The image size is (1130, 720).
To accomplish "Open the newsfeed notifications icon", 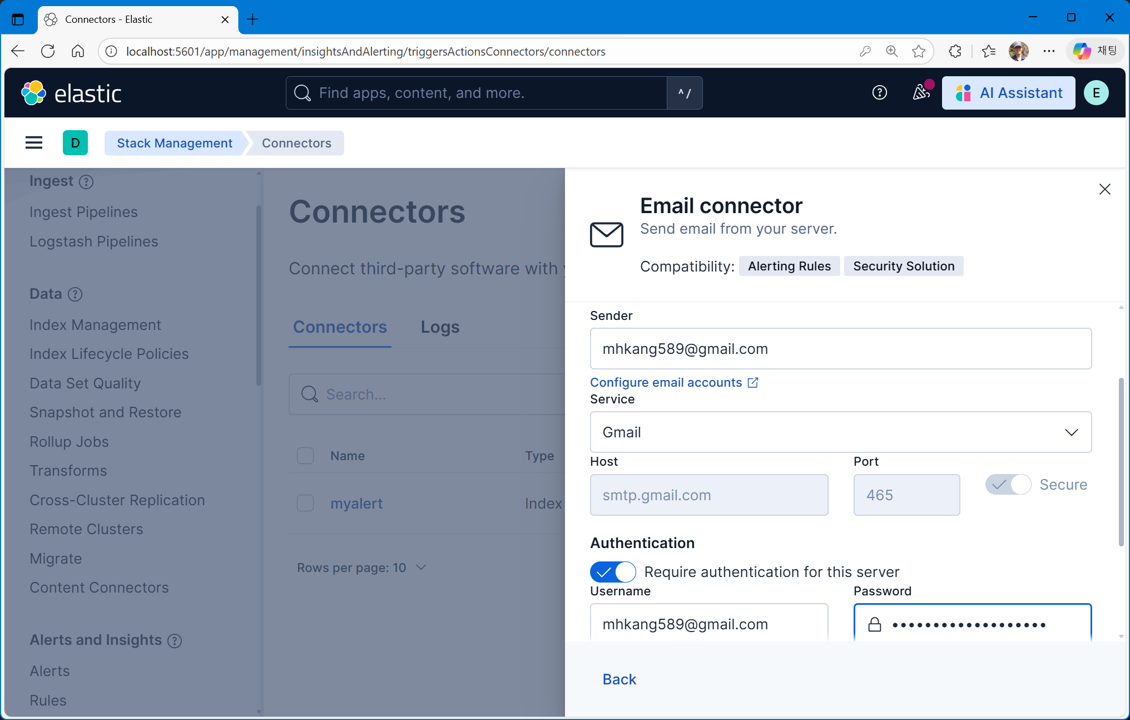I will pyautogui.click(x=920, y=93).
